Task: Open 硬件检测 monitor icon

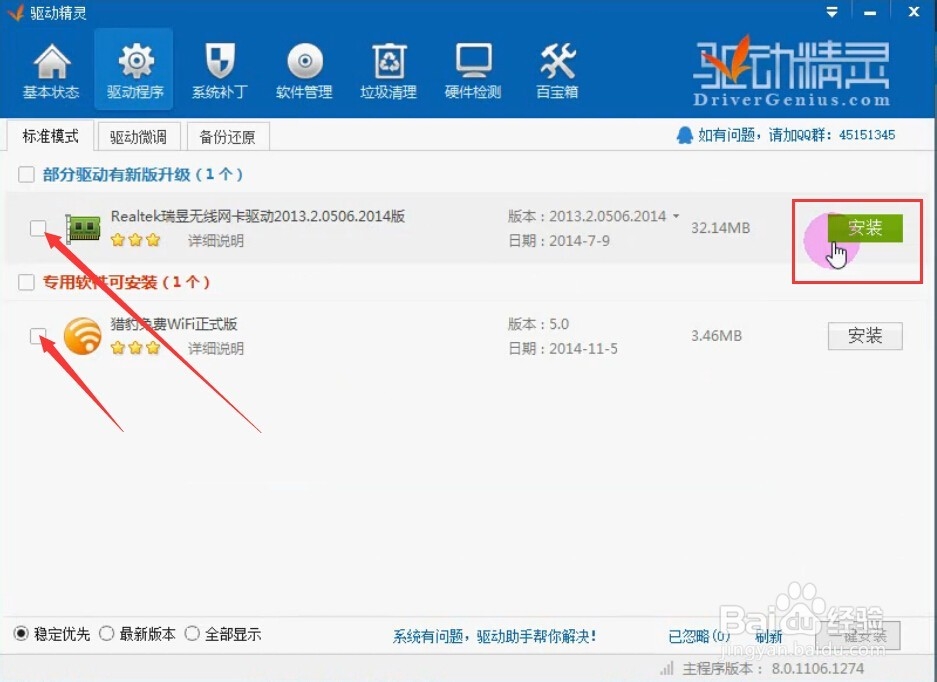Action: pyautogui.click(x=473, y=60)
